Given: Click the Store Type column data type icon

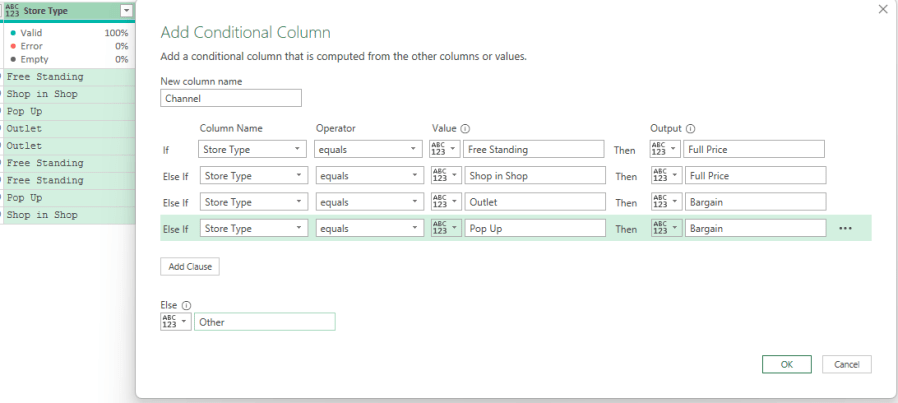Looking at the screenshot, I should pos(12,11).
